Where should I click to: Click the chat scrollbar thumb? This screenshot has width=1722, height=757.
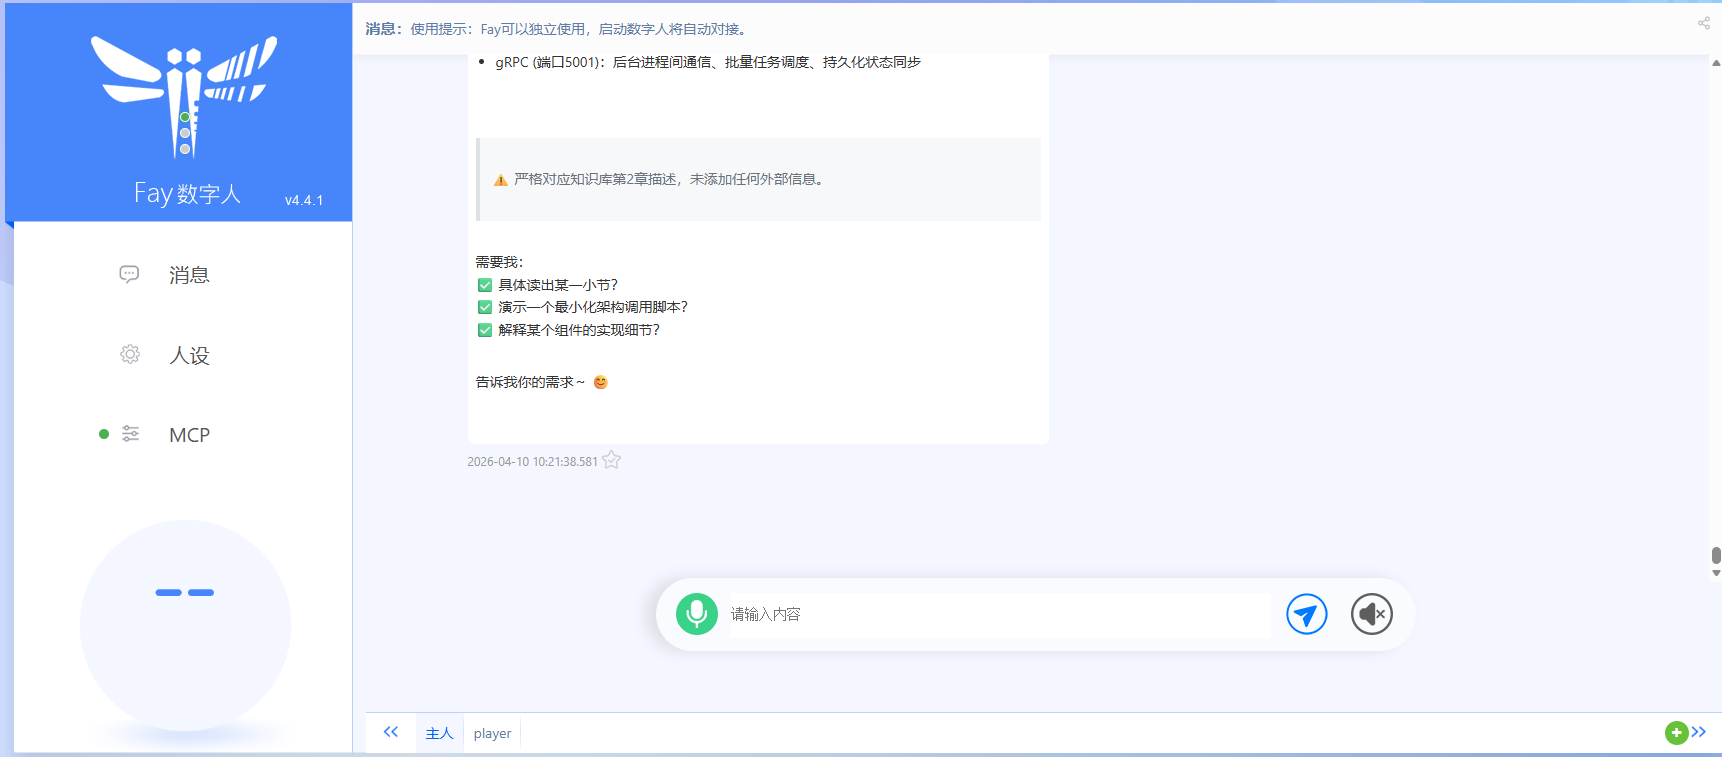pyautogui.click(x=1716, y=556)
